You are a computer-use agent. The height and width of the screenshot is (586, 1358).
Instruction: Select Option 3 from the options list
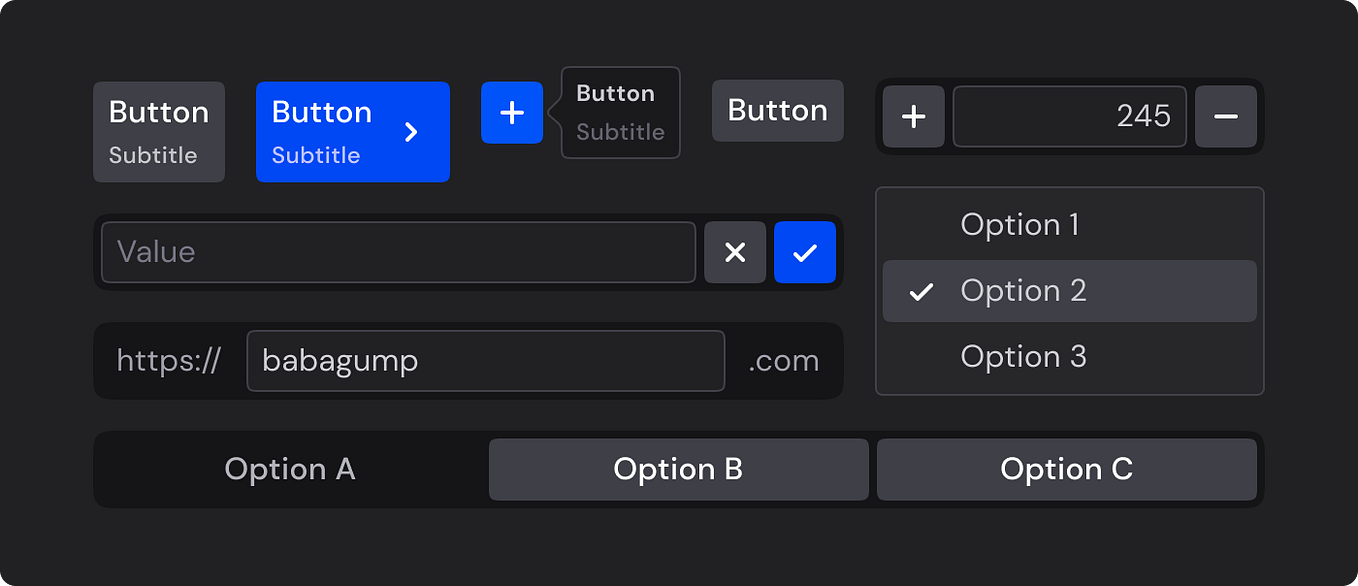click(x=1023, y=357)
